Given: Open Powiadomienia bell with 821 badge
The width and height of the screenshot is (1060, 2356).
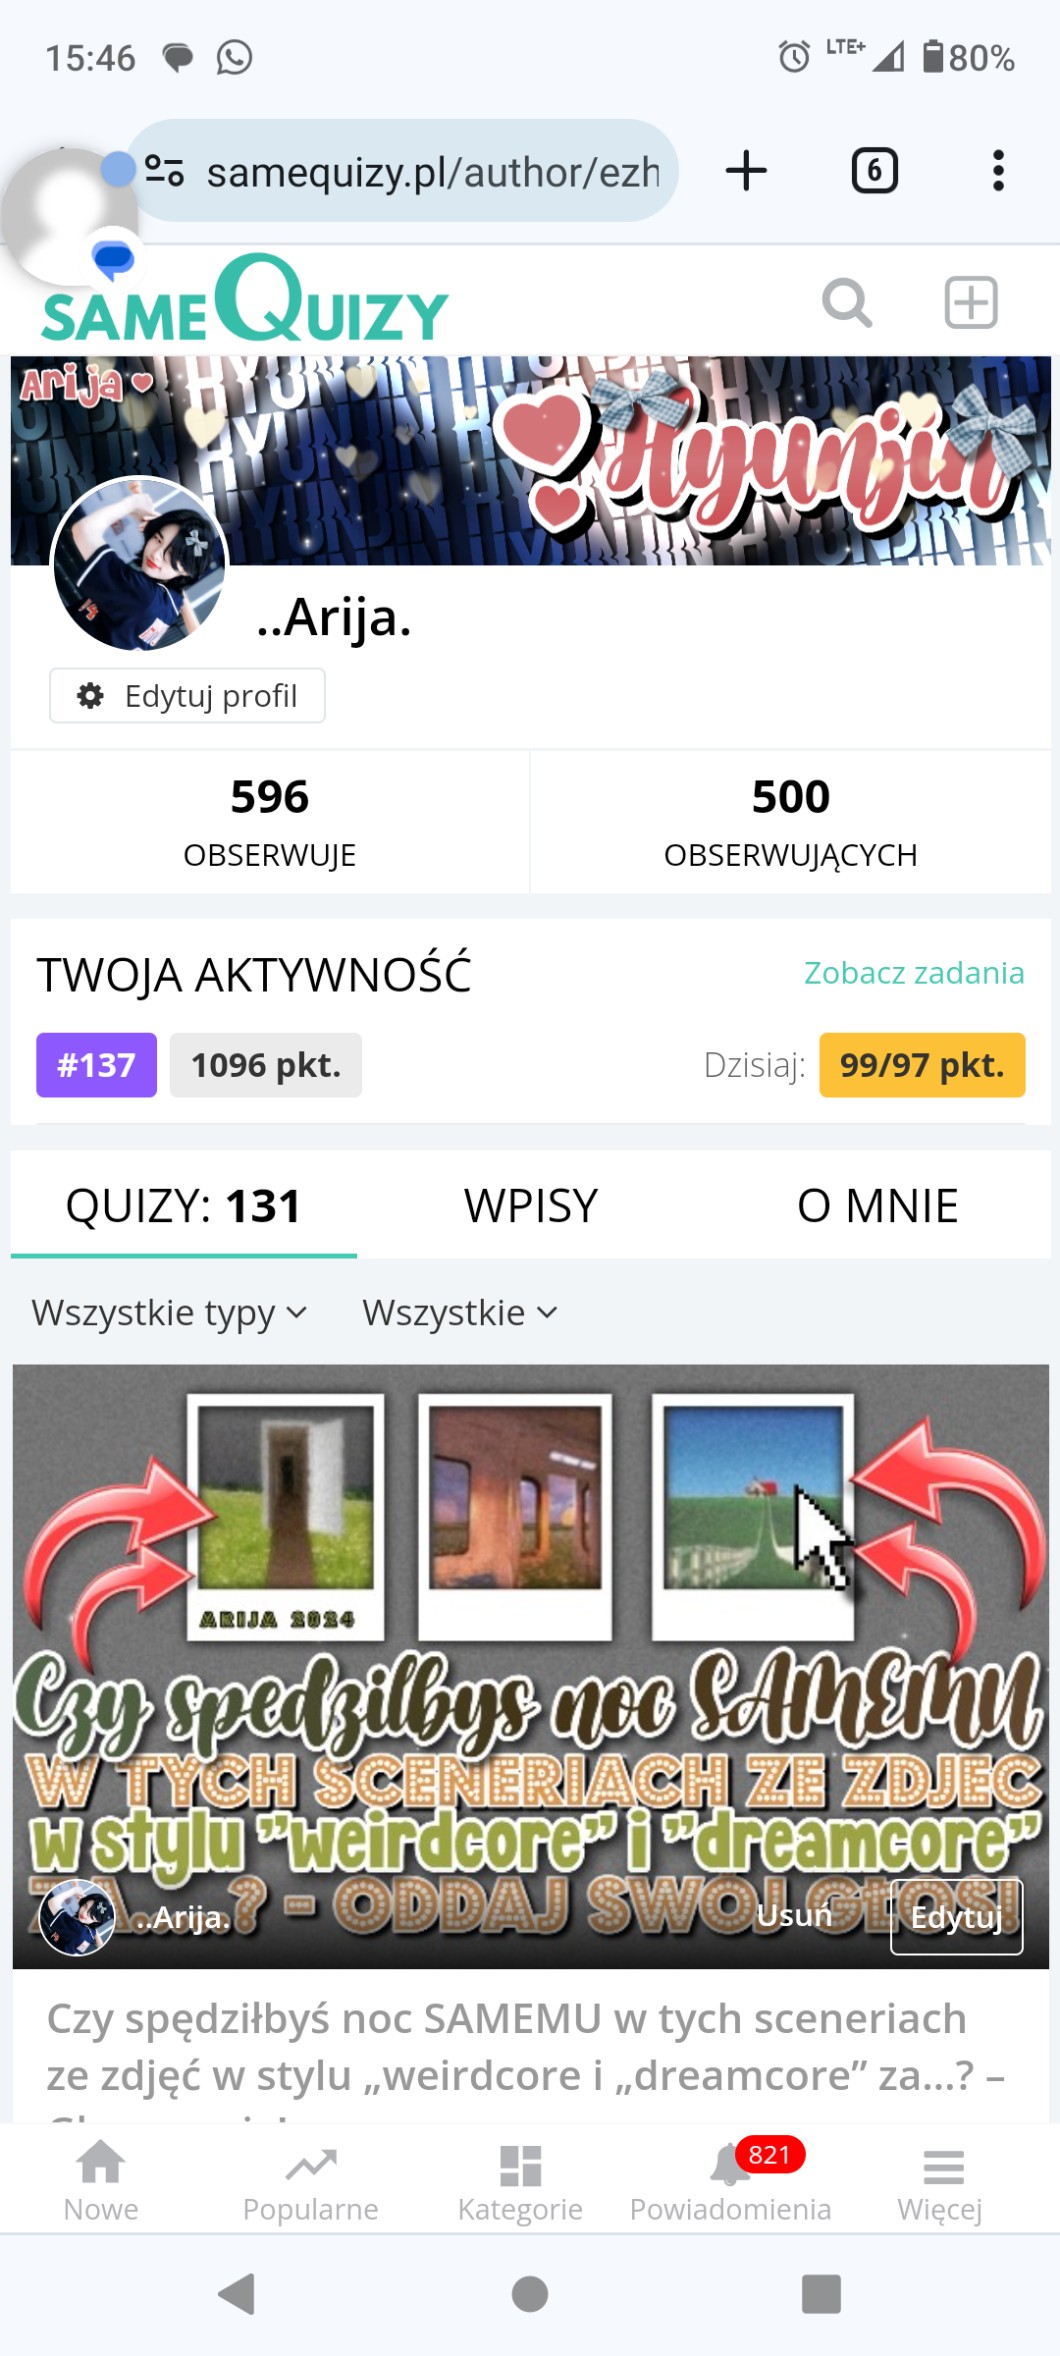Looking at the screenshot, I should [731, 2181].
